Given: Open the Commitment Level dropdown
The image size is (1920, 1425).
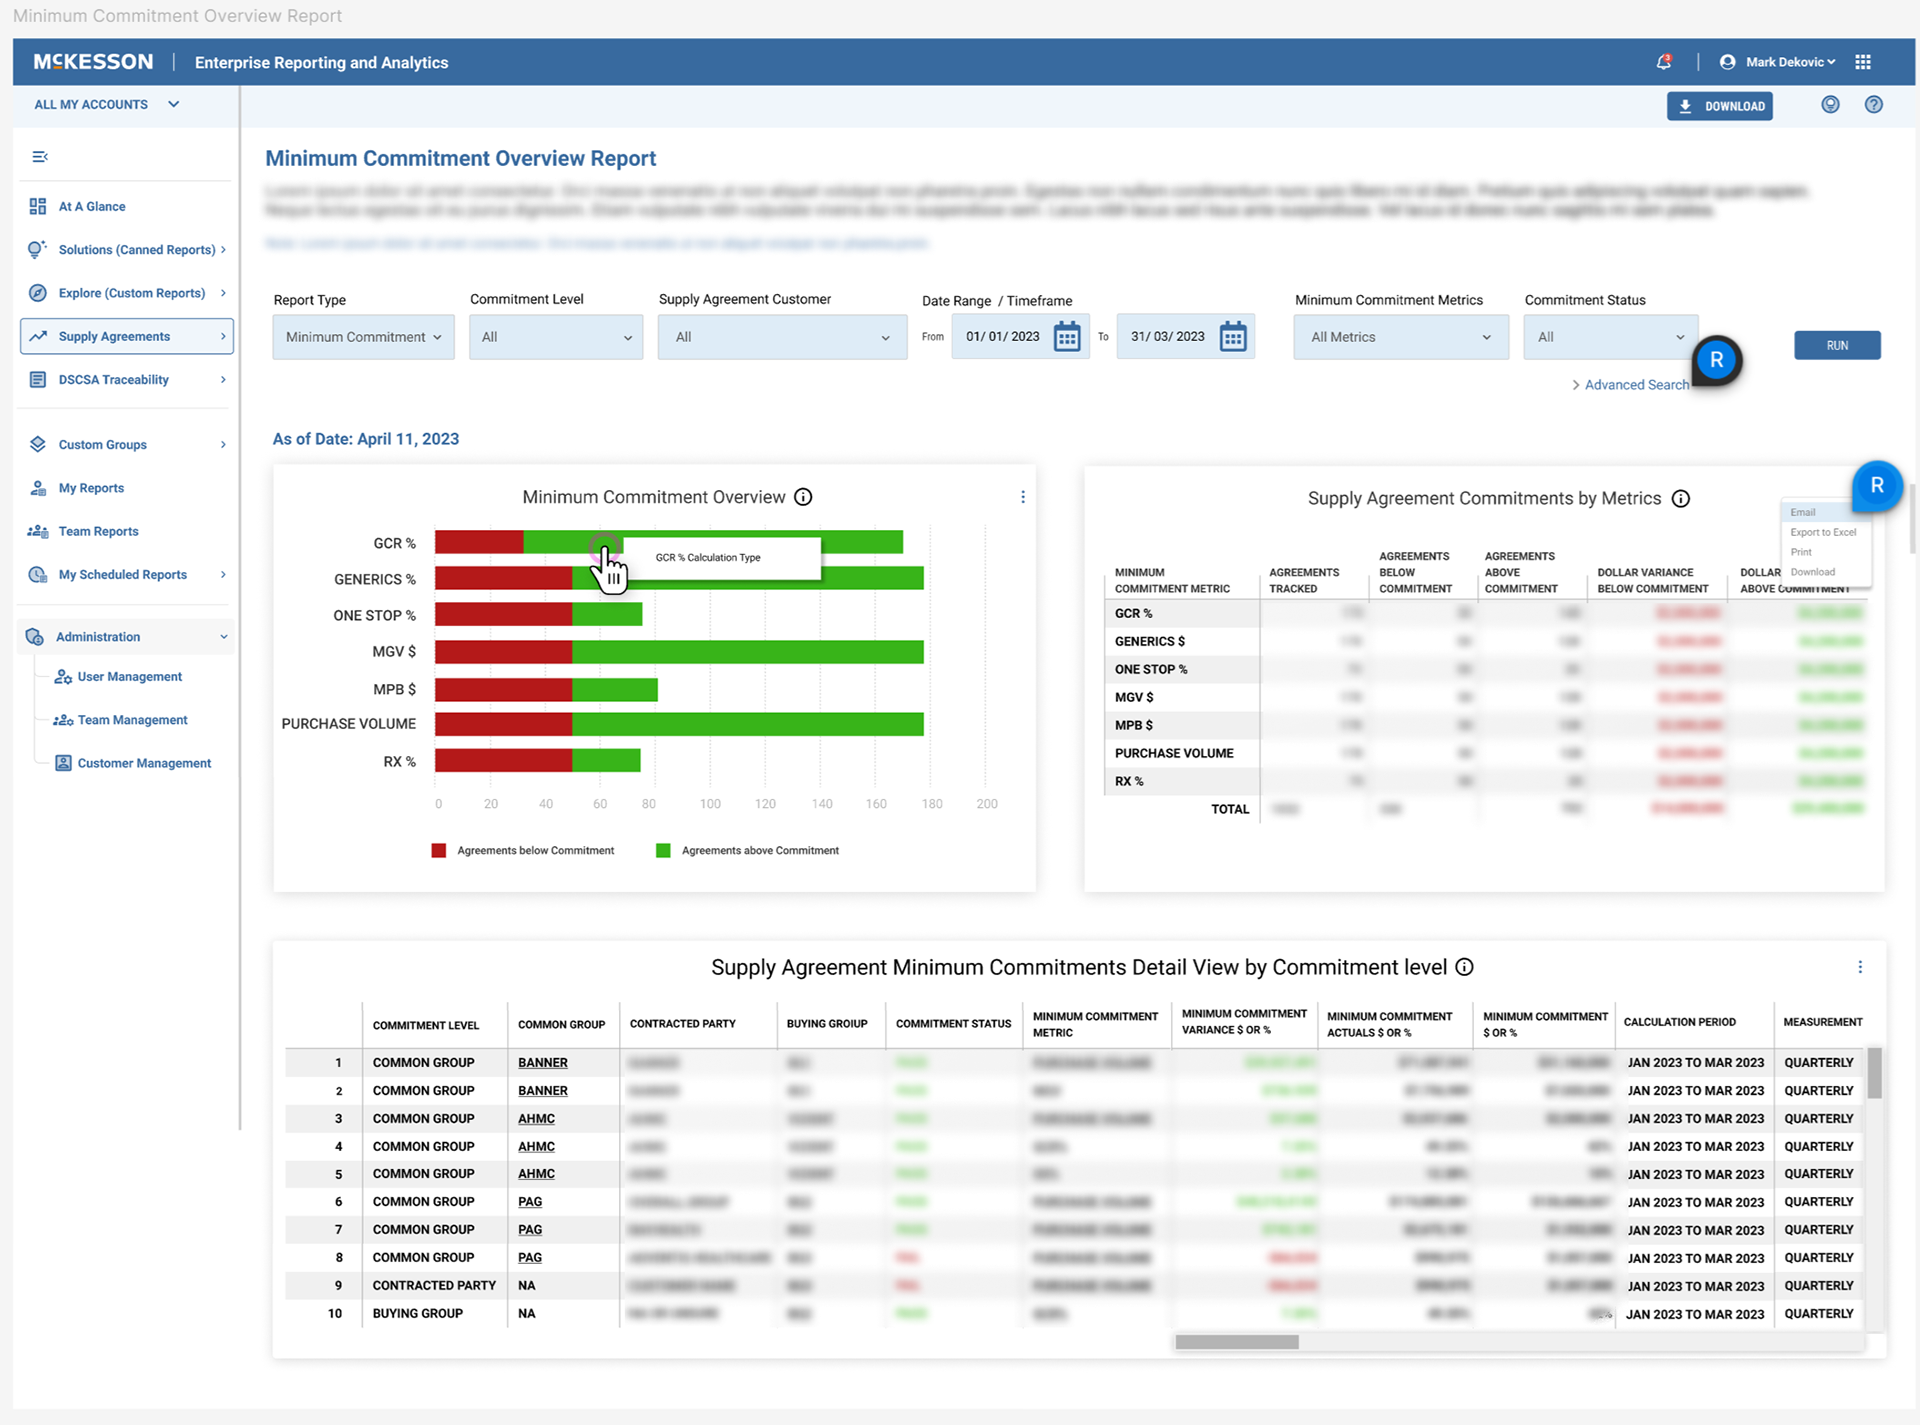Looking at the screenshot, I should (555, 337).
